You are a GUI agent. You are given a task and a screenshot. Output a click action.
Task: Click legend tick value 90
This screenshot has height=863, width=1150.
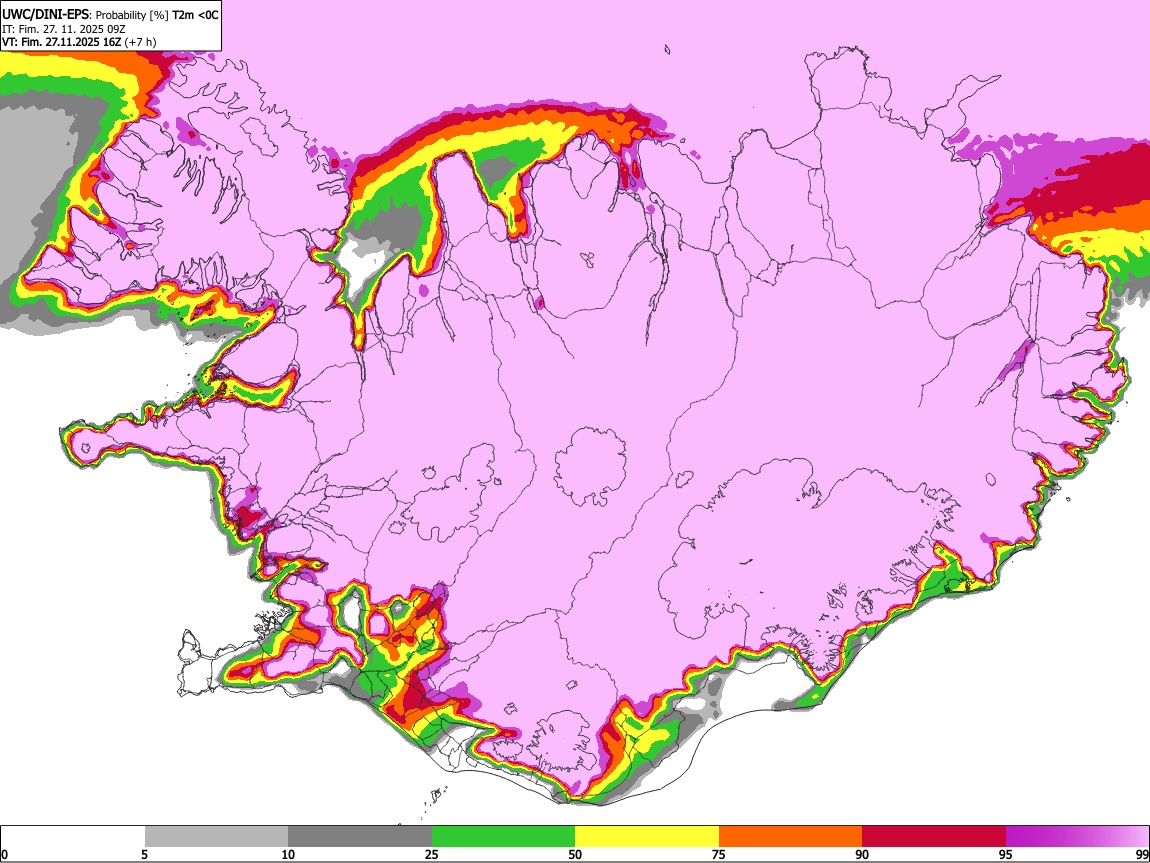point(862,854)
